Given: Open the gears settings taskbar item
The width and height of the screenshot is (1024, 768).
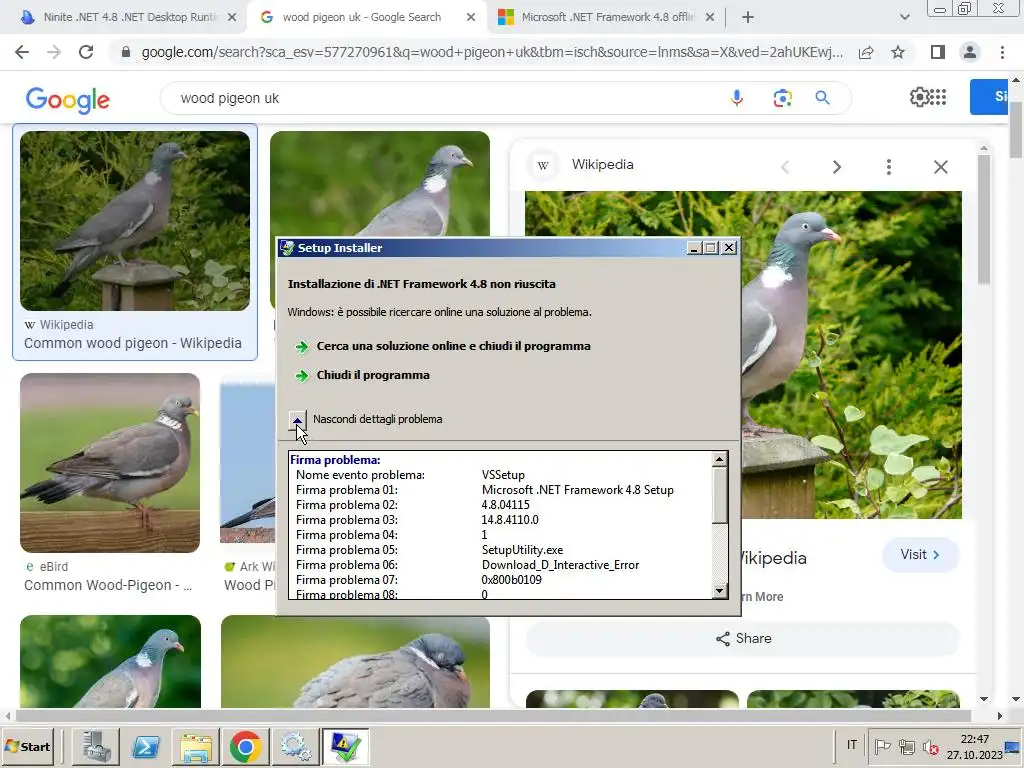Looking at the screenshot, I should 295,746.
